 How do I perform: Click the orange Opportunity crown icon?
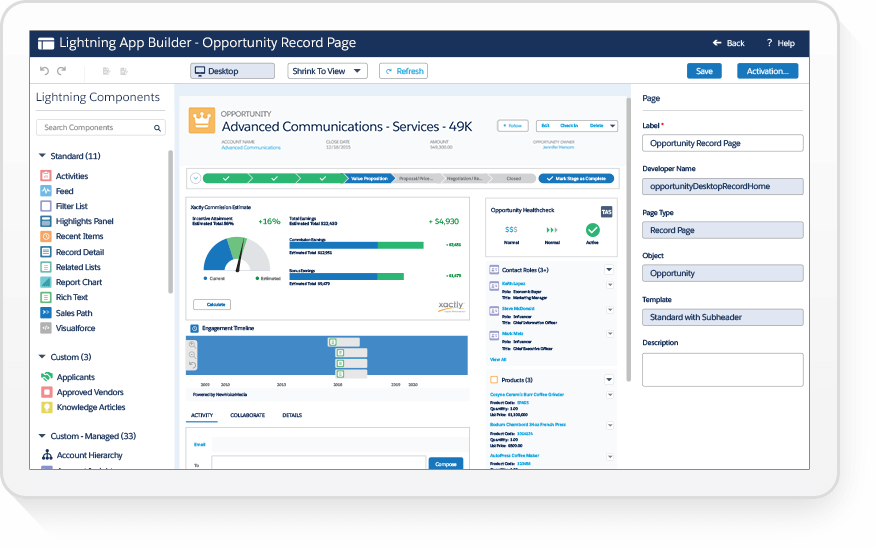coord(202,120)
